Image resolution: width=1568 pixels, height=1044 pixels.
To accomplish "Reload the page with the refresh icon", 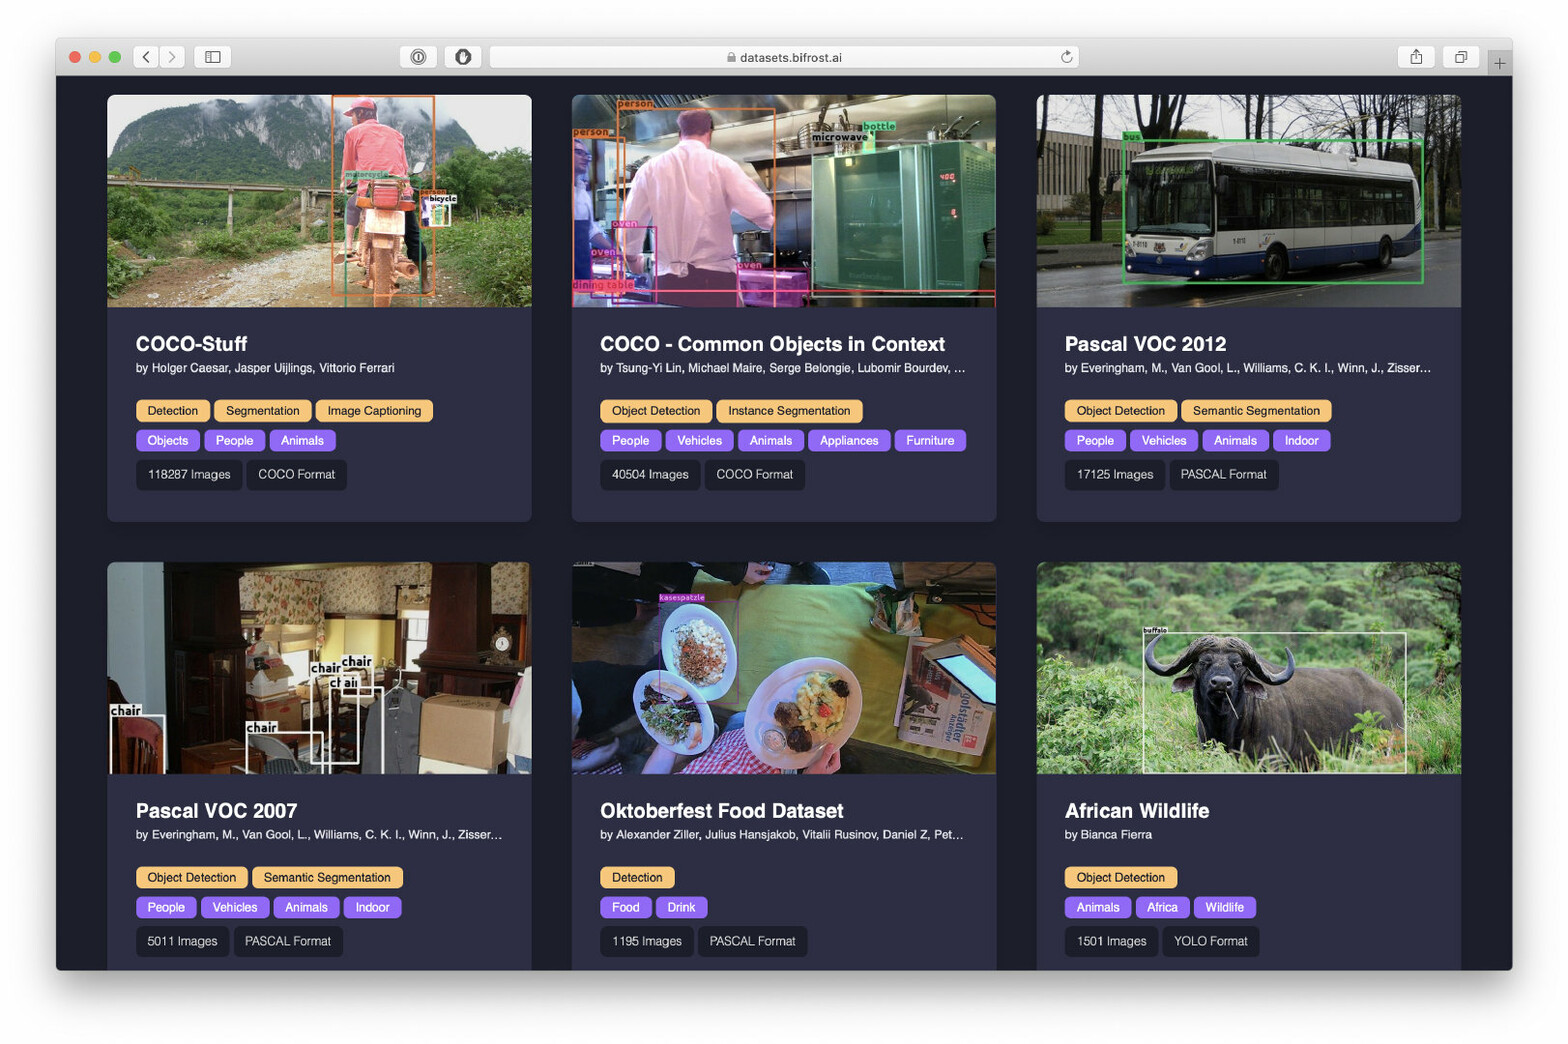I will click(x=1067, y=57).
